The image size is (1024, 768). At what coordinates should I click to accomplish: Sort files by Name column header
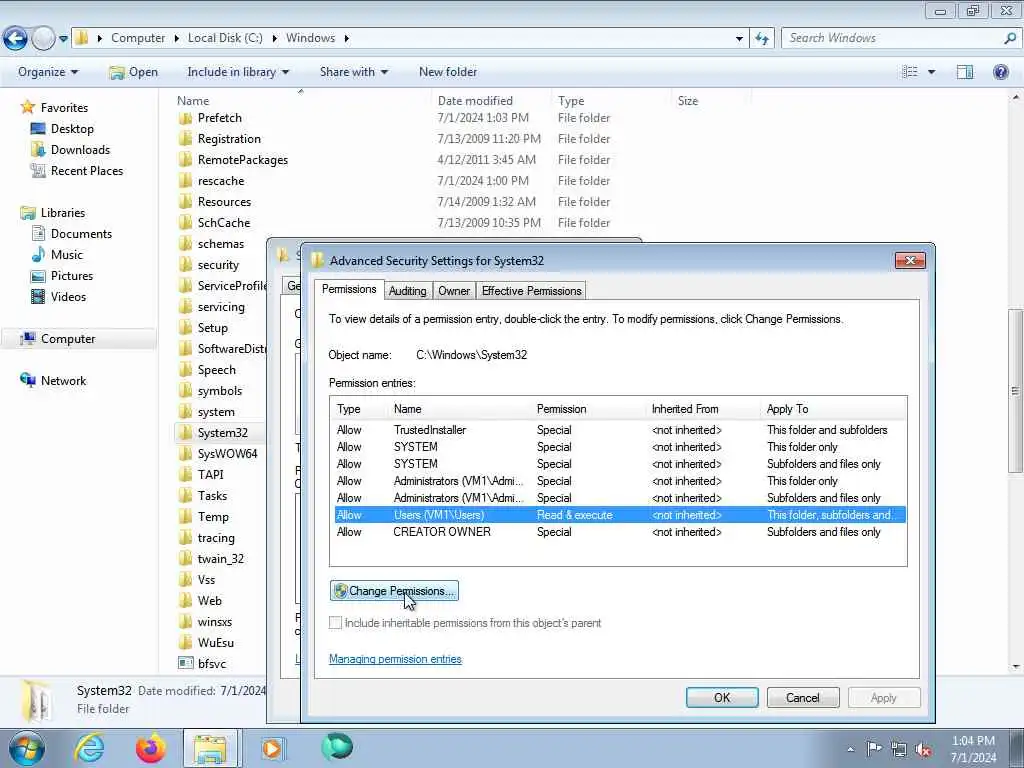point(193,101)
